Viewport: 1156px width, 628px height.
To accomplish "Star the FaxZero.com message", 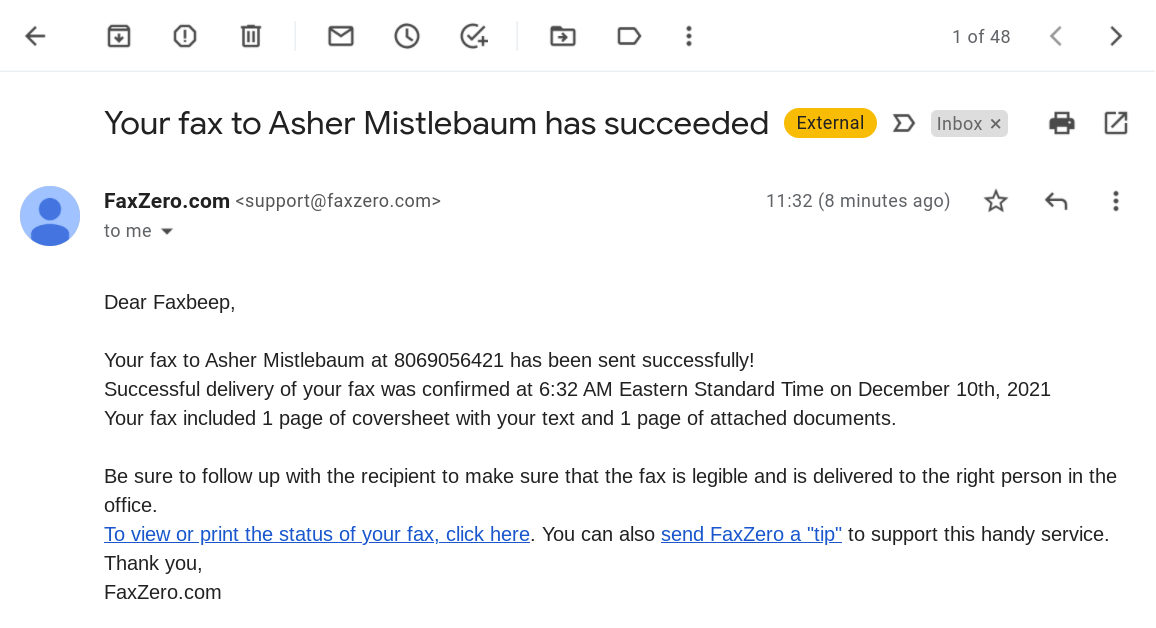I will [996, 201].
